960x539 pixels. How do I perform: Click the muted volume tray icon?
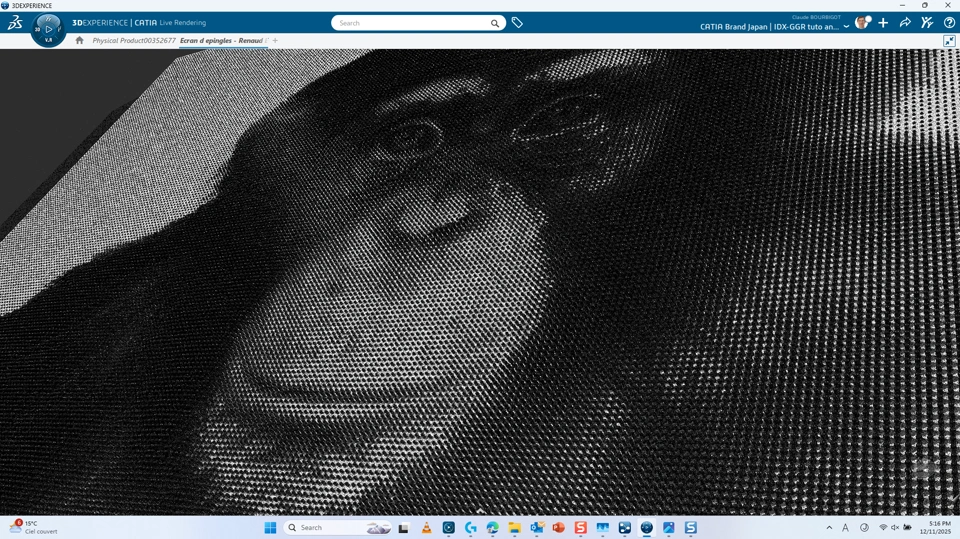(x=895, y=528)
